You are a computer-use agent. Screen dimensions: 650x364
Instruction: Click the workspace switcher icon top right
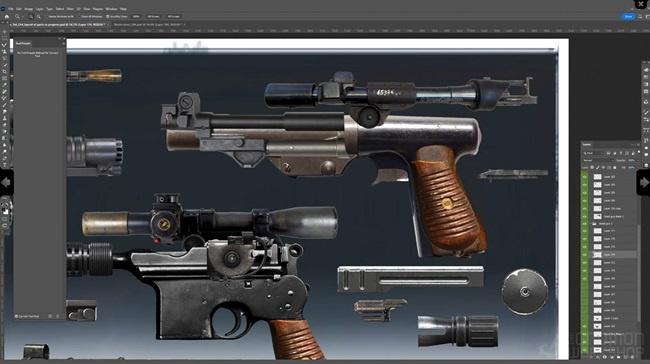click(647, 17)
